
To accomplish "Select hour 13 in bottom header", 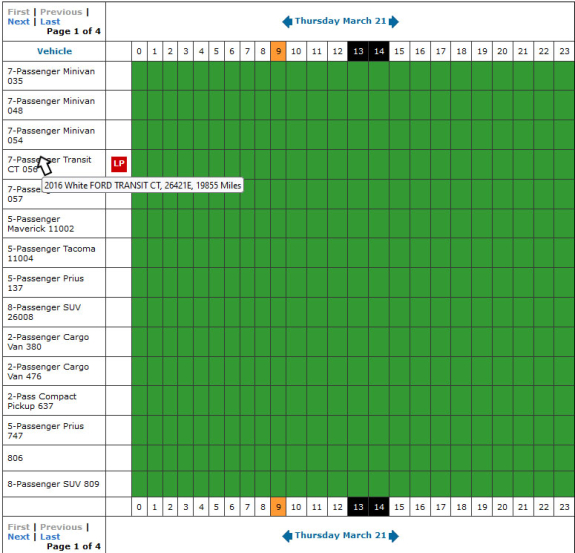I will pos(358,507).
